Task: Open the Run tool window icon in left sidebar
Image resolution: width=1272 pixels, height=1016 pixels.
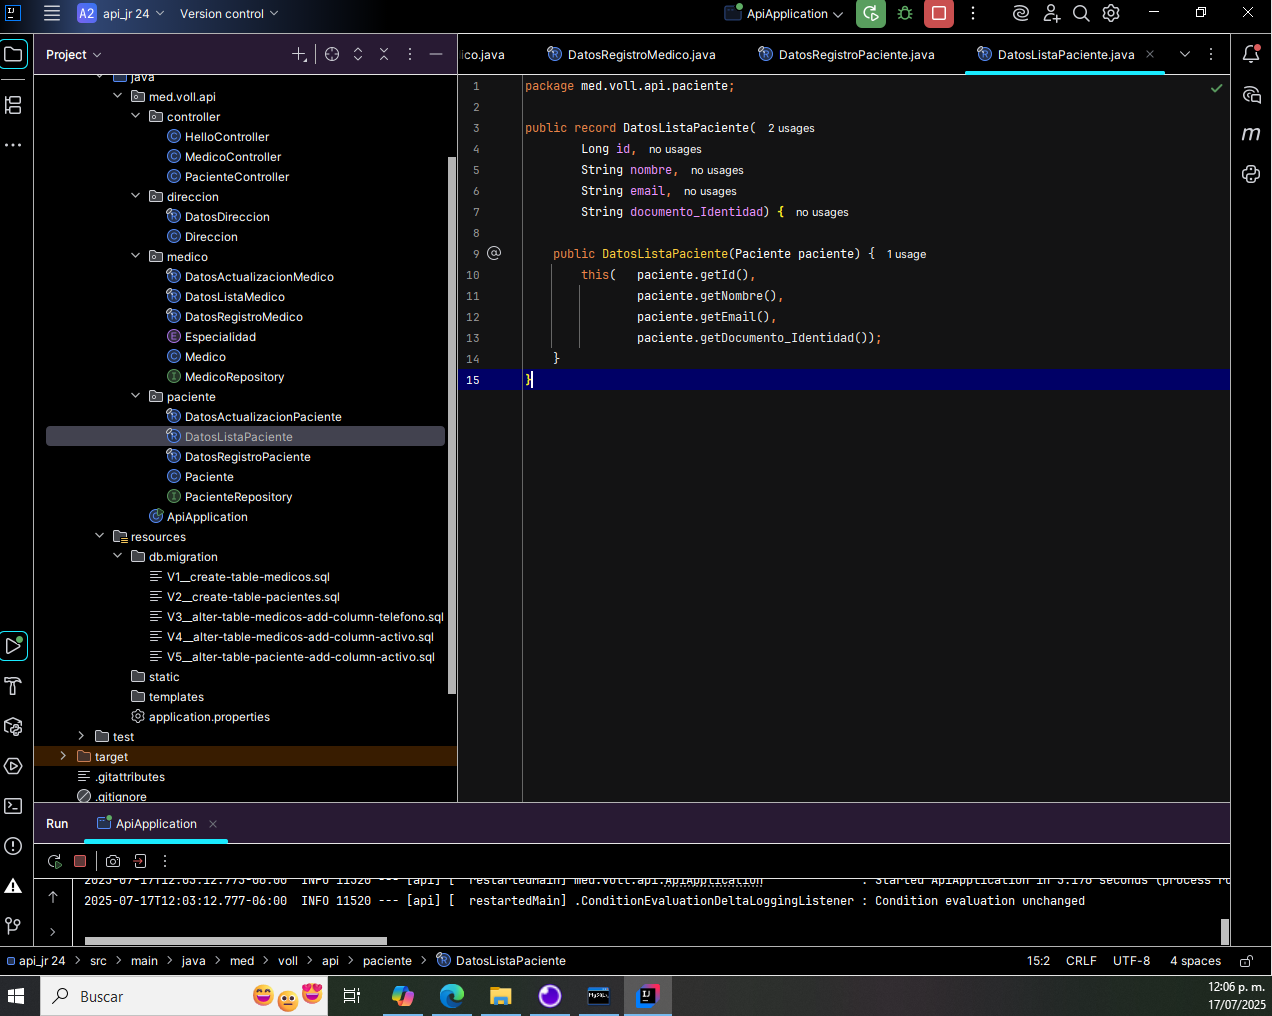Action: point(13,646)
